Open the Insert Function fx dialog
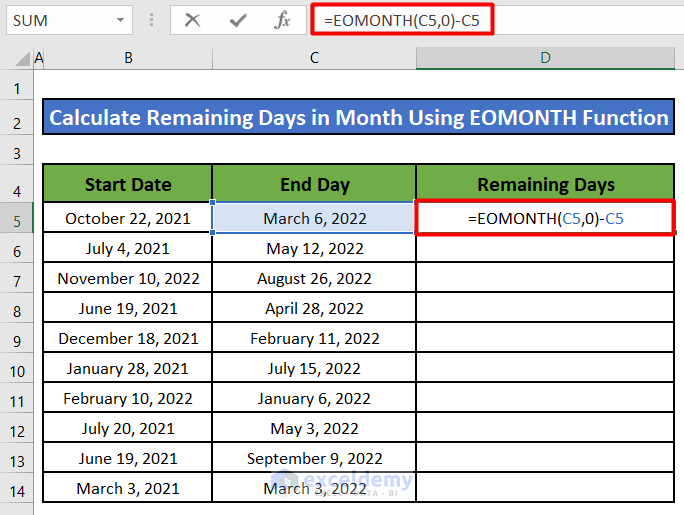684x515 pixels. pos(283,20)
